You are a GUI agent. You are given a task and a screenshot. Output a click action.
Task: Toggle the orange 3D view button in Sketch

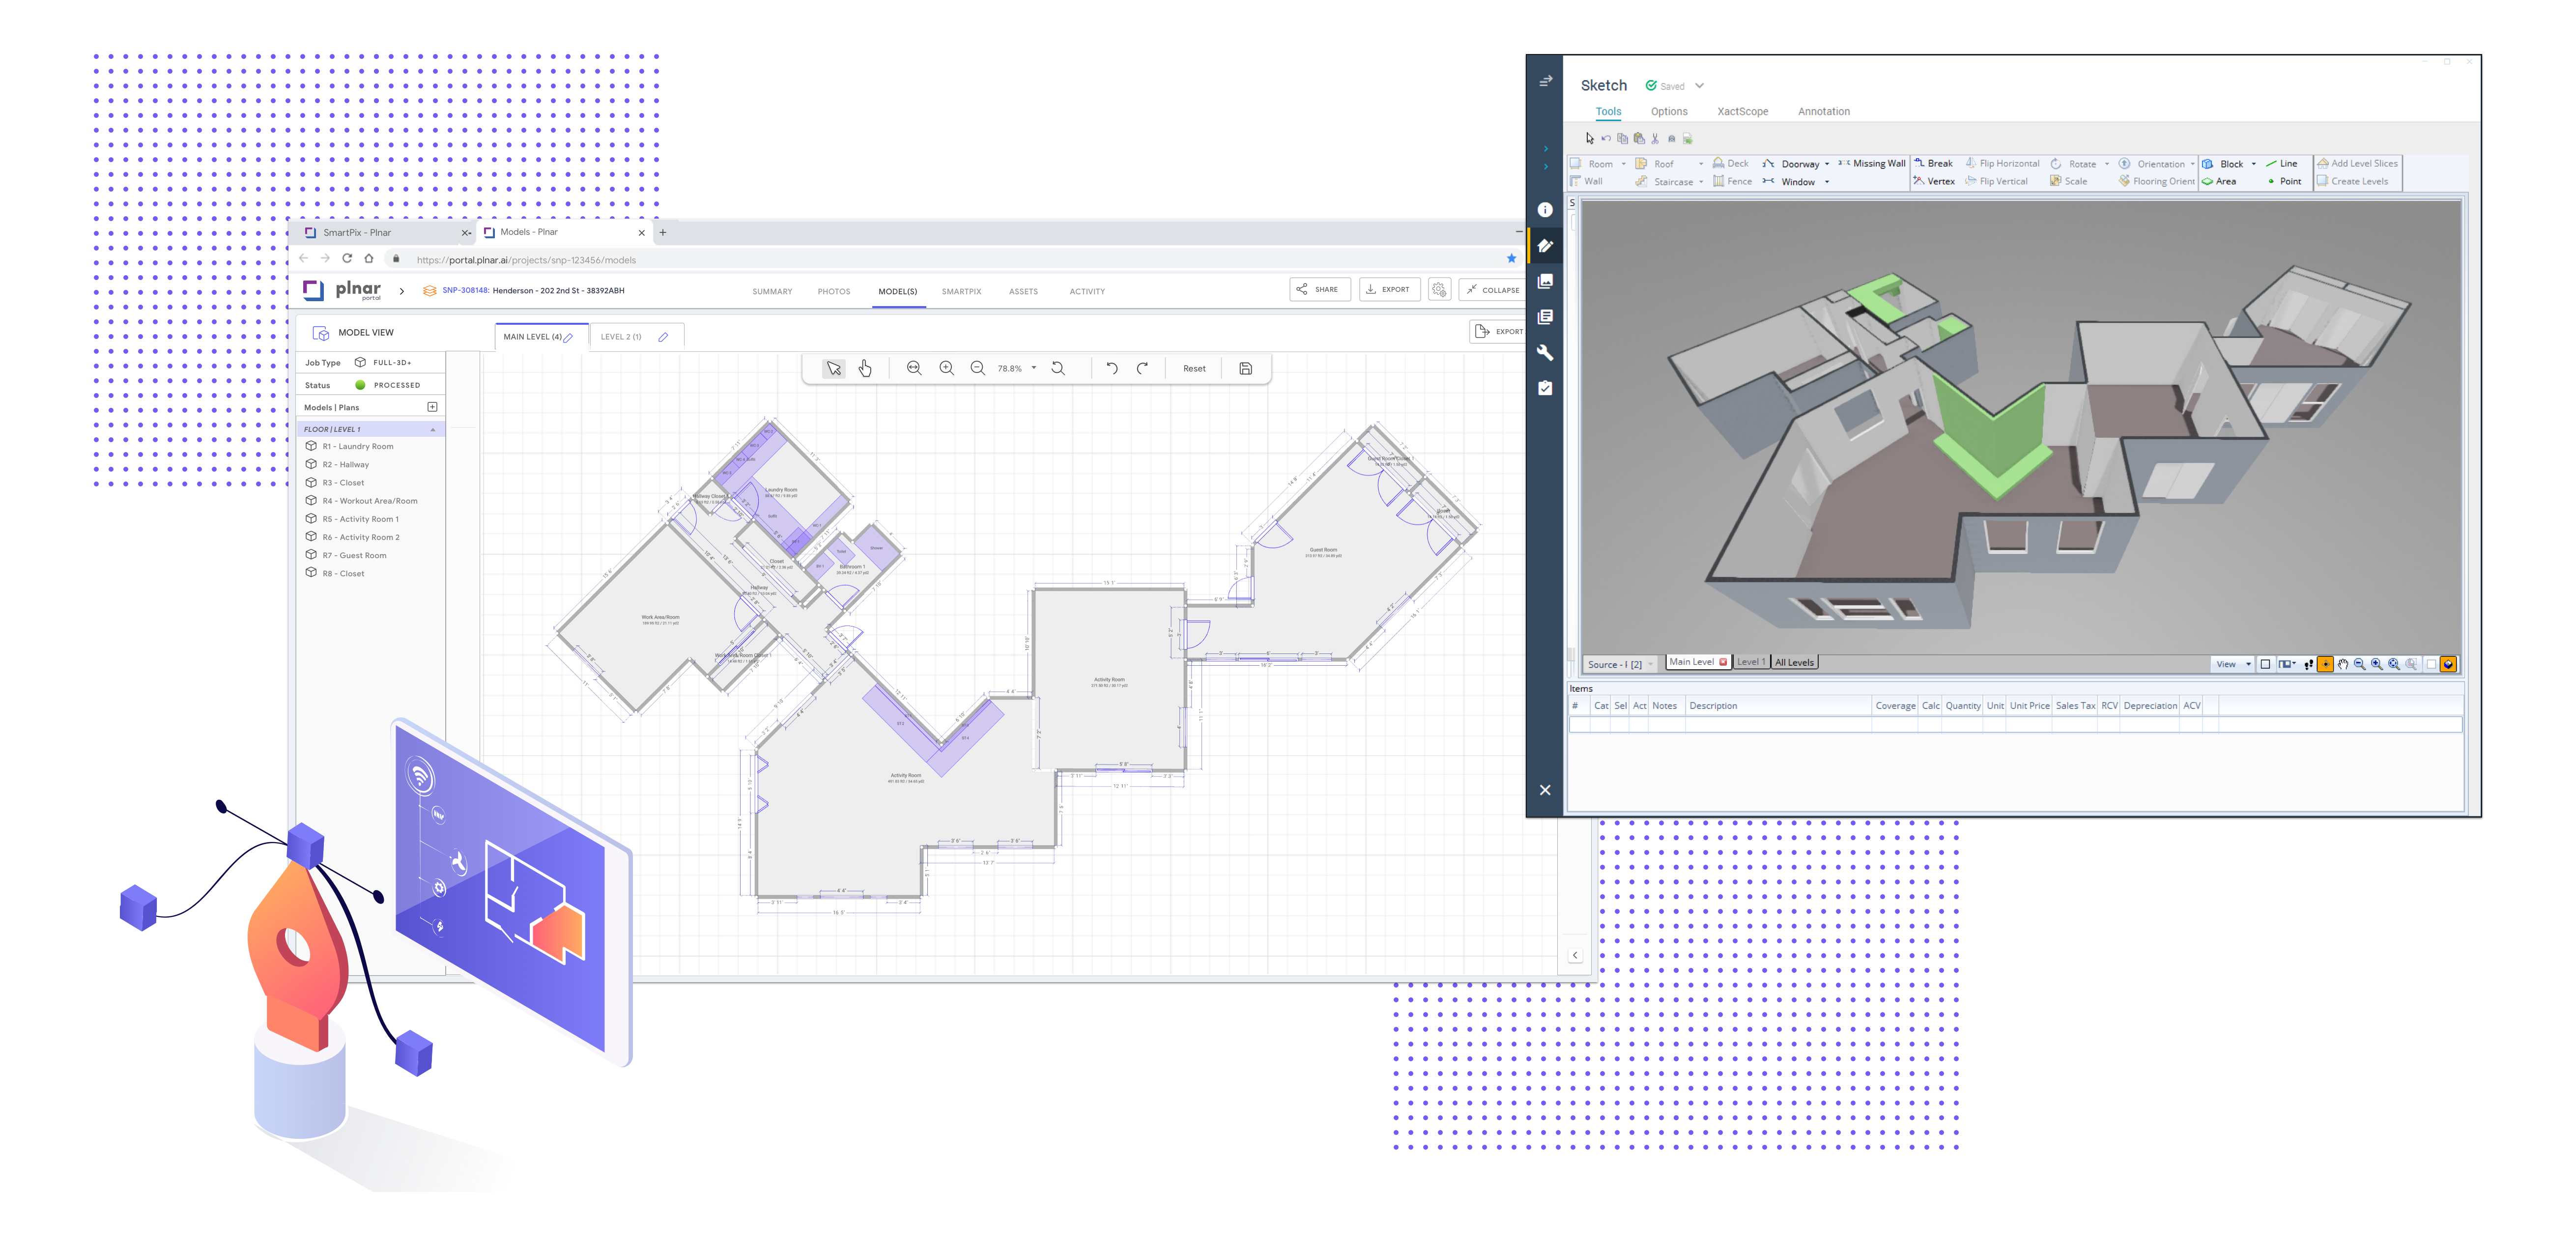click(x=2448, y=664)
